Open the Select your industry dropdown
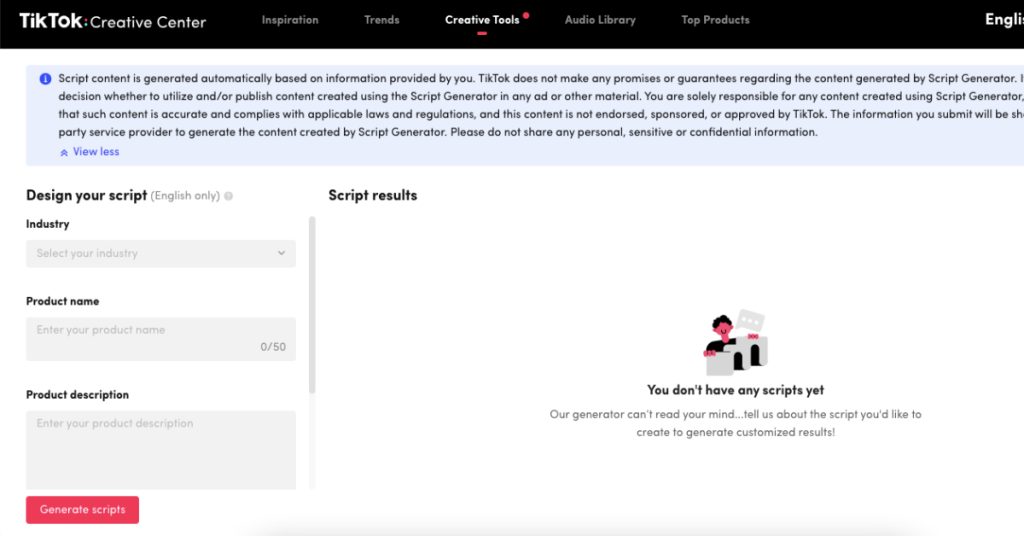The width and height of the screenshot is (1024, 536). [x=161, y=253]
